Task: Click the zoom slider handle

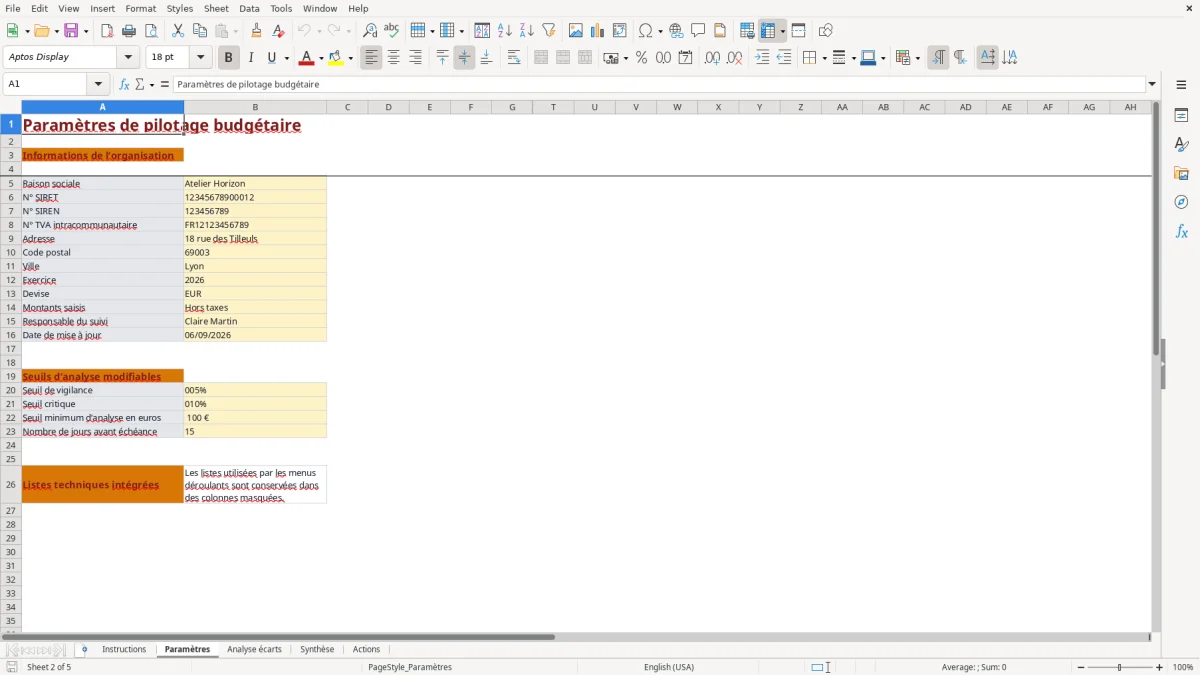Action: (1120, 667)
